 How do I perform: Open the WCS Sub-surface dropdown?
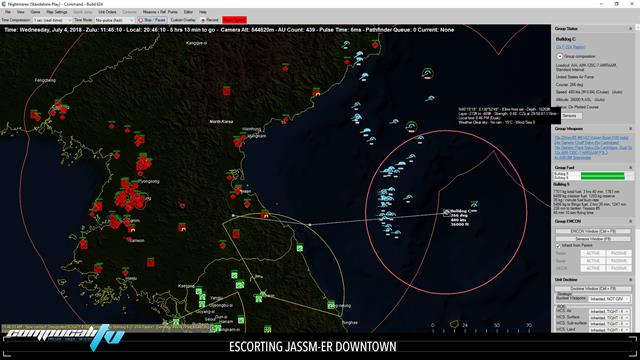pos(609,324)
